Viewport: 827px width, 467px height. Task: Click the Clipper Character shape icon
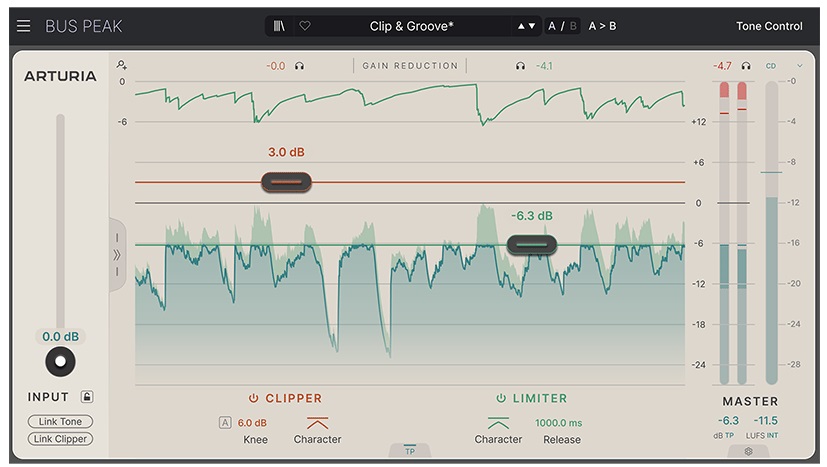(x=317, y=423)
